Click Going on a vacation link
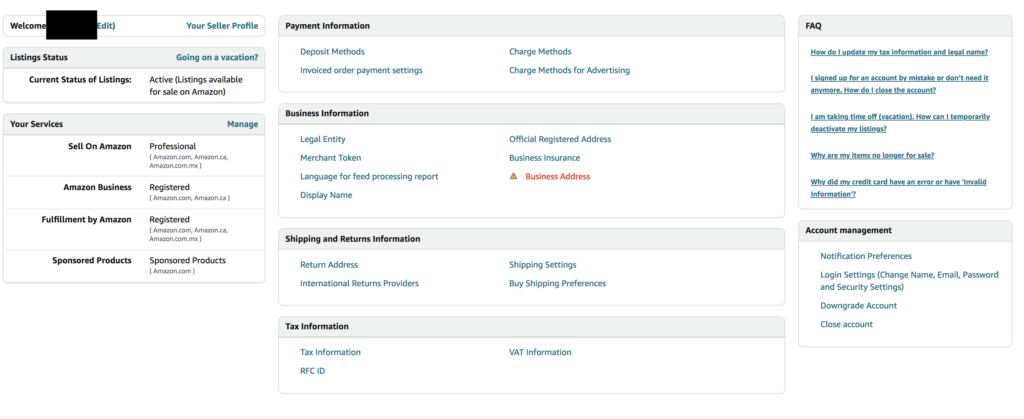This screenshot has width=1024, height=419. point(217,57)
